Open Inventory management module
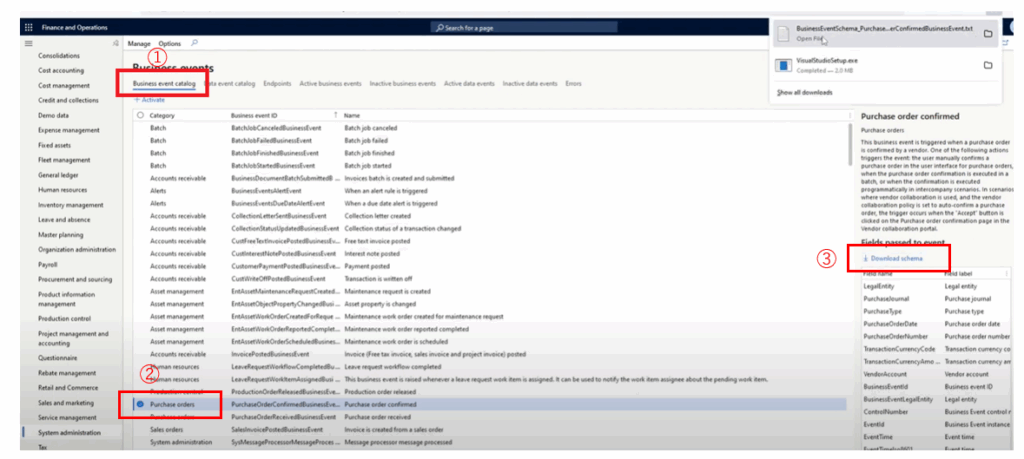 pos(71,205)
